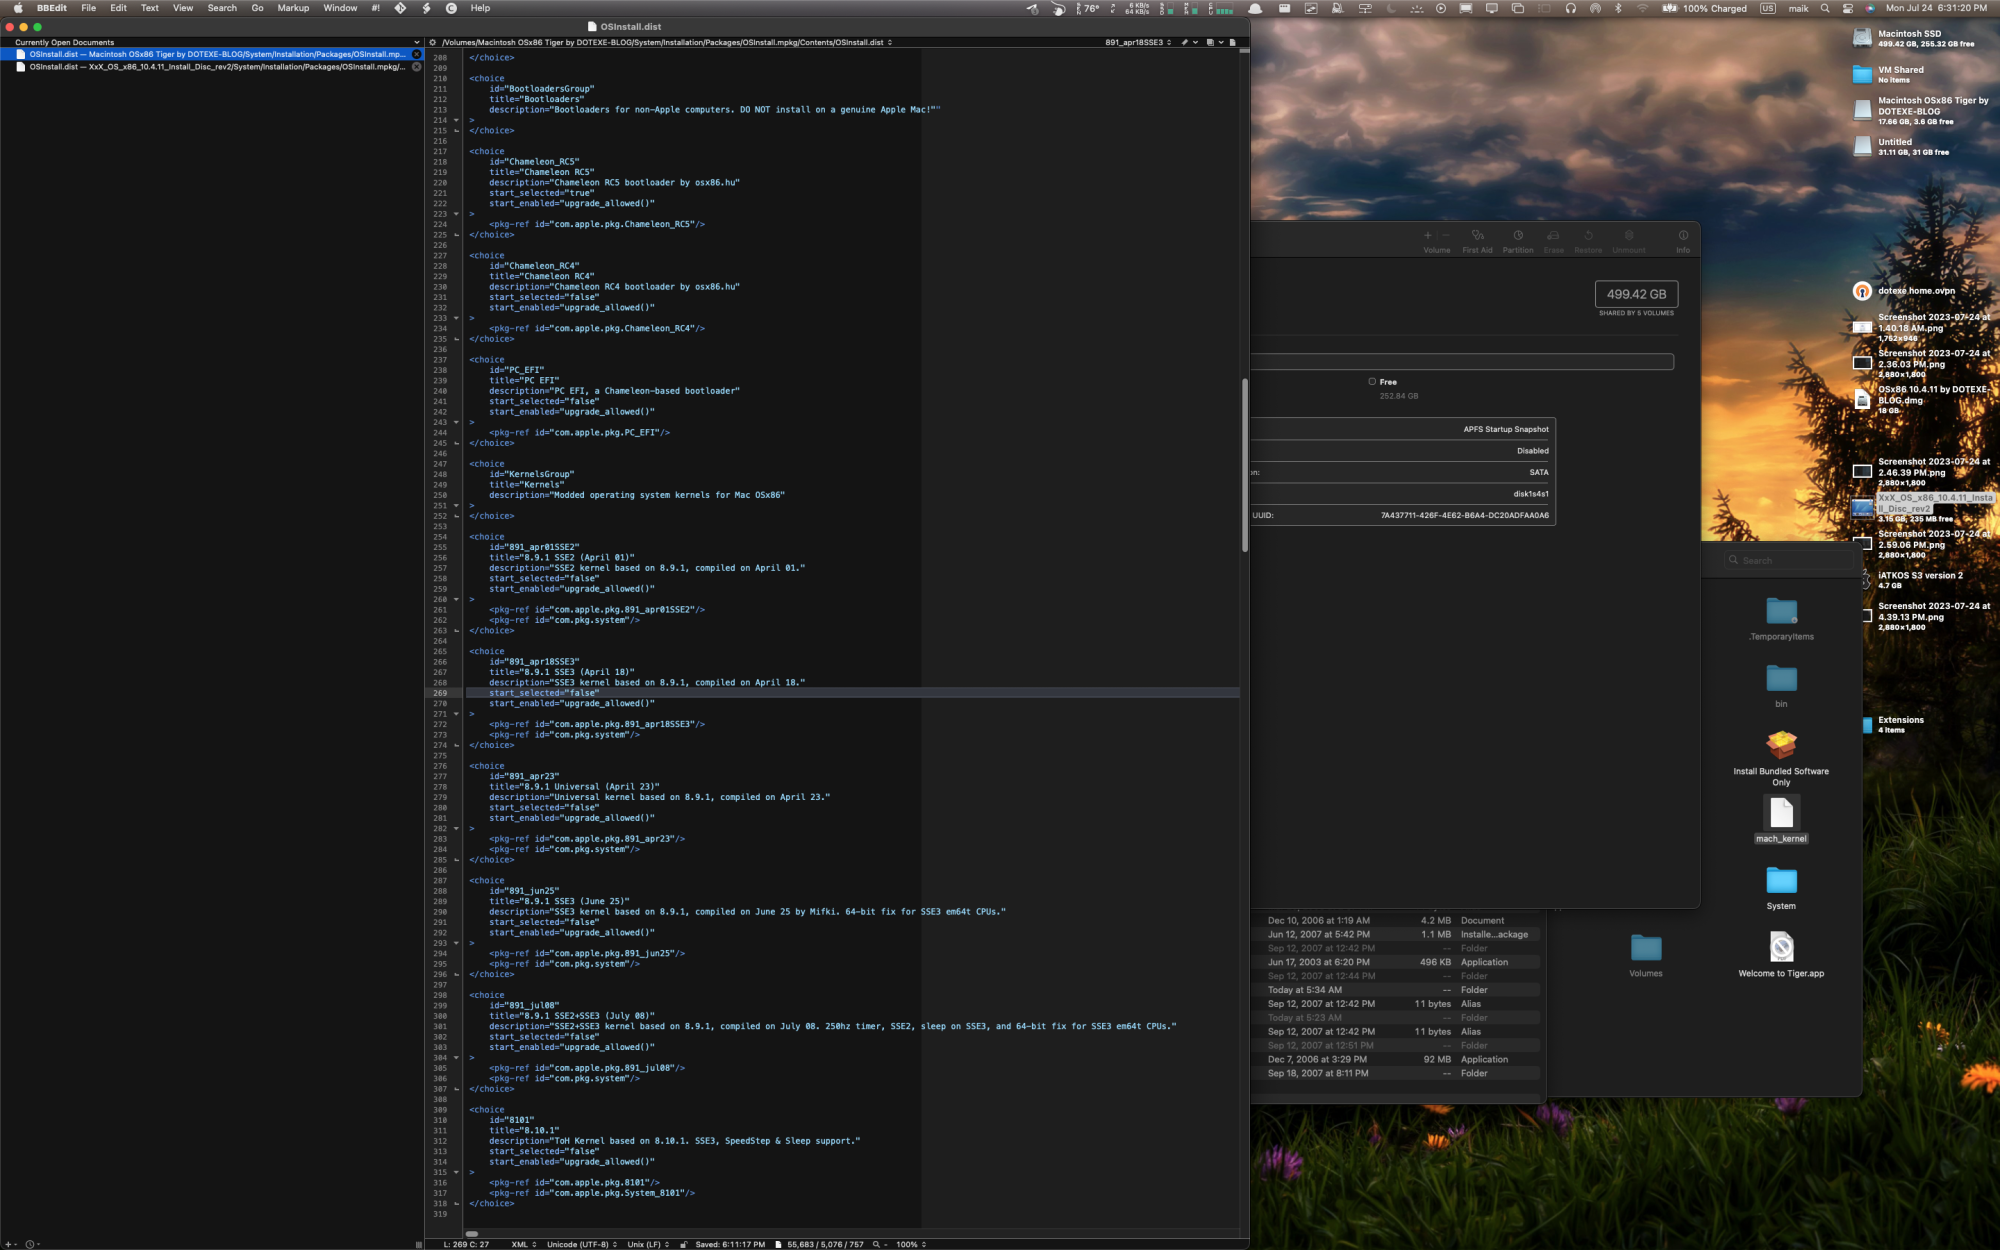Open the Search menu in menu bar
Screen dimensions: 2000x1250
tap(222, 8)
